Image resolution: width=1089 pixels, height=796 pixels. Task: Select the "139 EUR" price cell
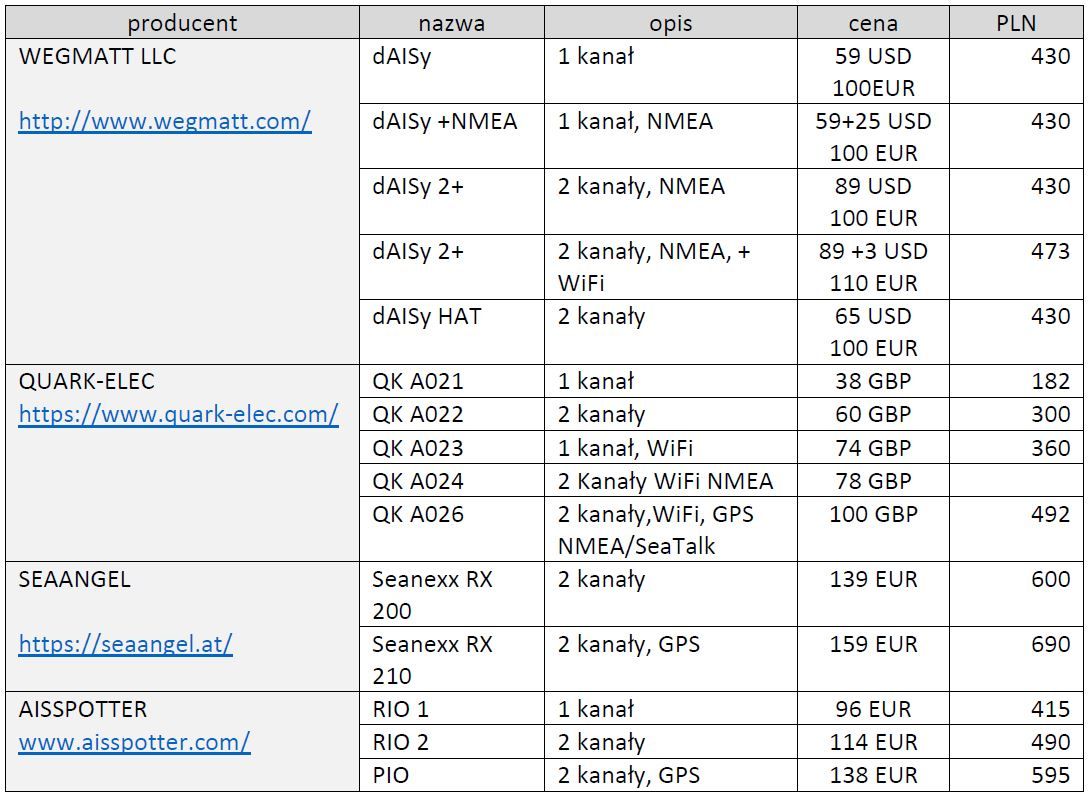872,580
